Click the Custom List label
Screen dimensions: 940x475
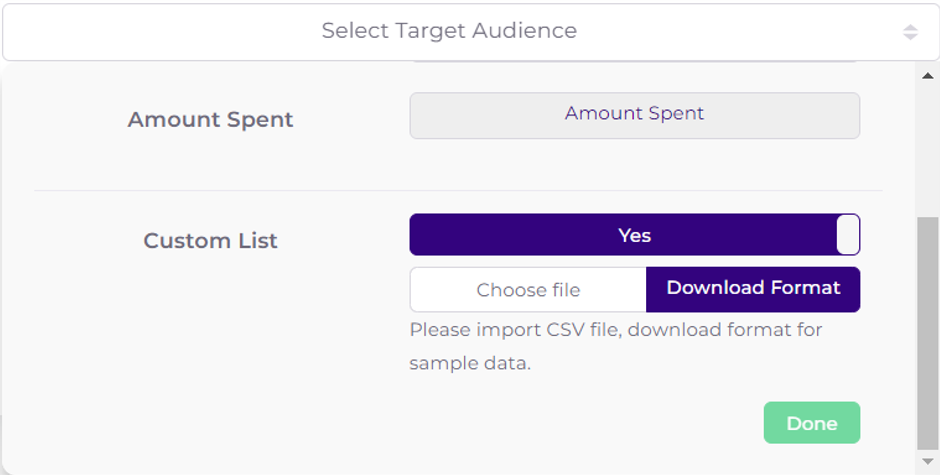[x=210, y=241]
